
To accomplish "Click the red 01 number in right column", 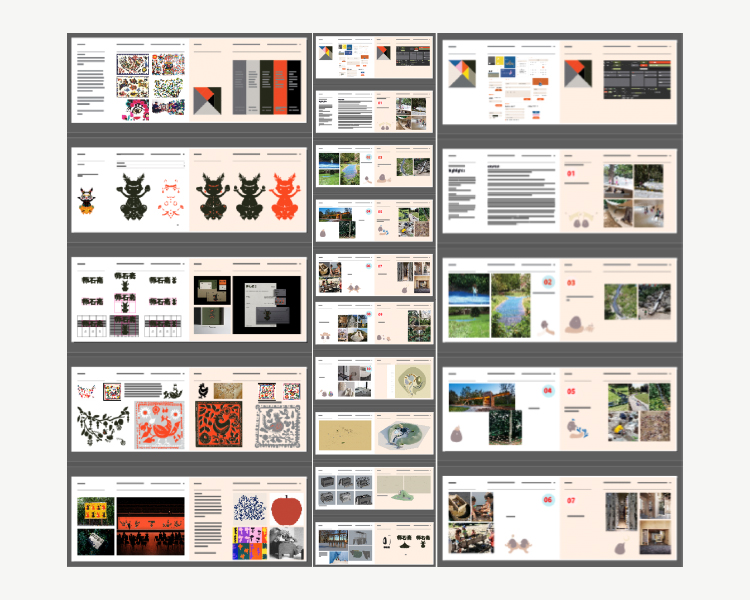I will pyautogui.click(x=573, y=174).
